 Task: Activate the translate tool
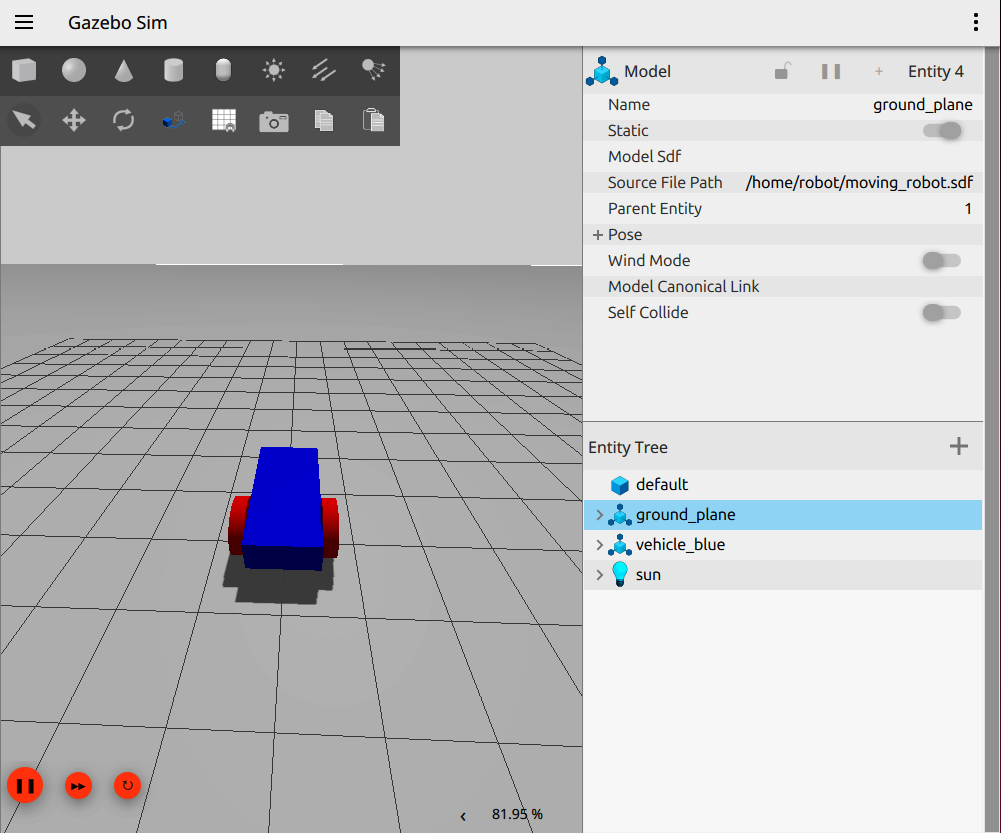coord(73,119)
